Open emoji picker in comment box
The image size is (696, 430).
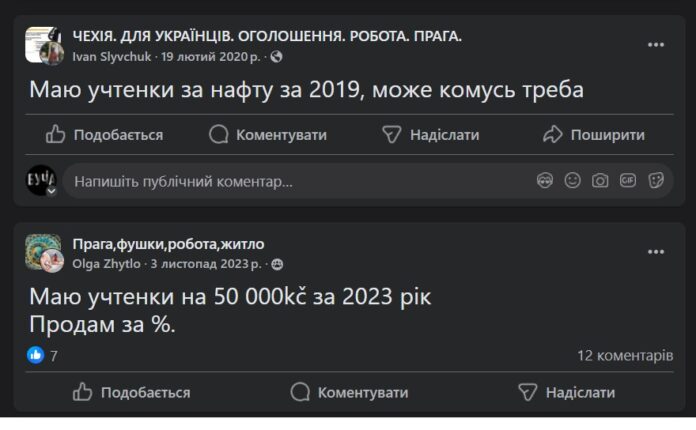pos(572,181)
